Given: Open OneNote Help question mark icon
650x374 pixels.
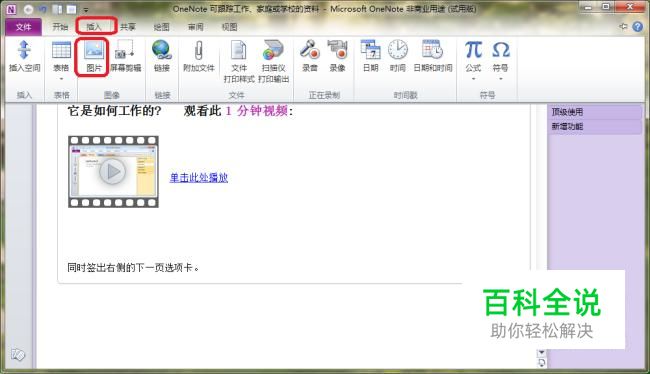Looking at the screenshot, I should 638,27.
